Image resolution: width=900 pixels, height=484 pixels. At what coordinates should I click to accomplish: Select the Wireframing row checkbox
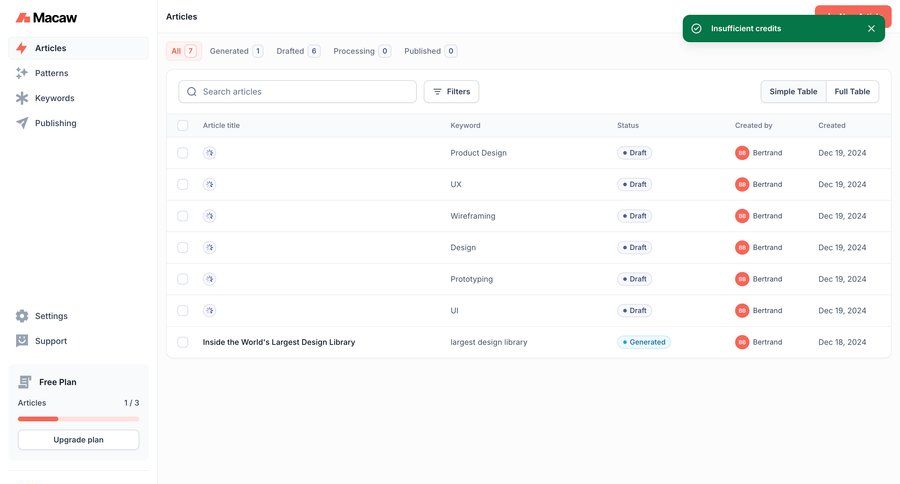pos(183,216)
